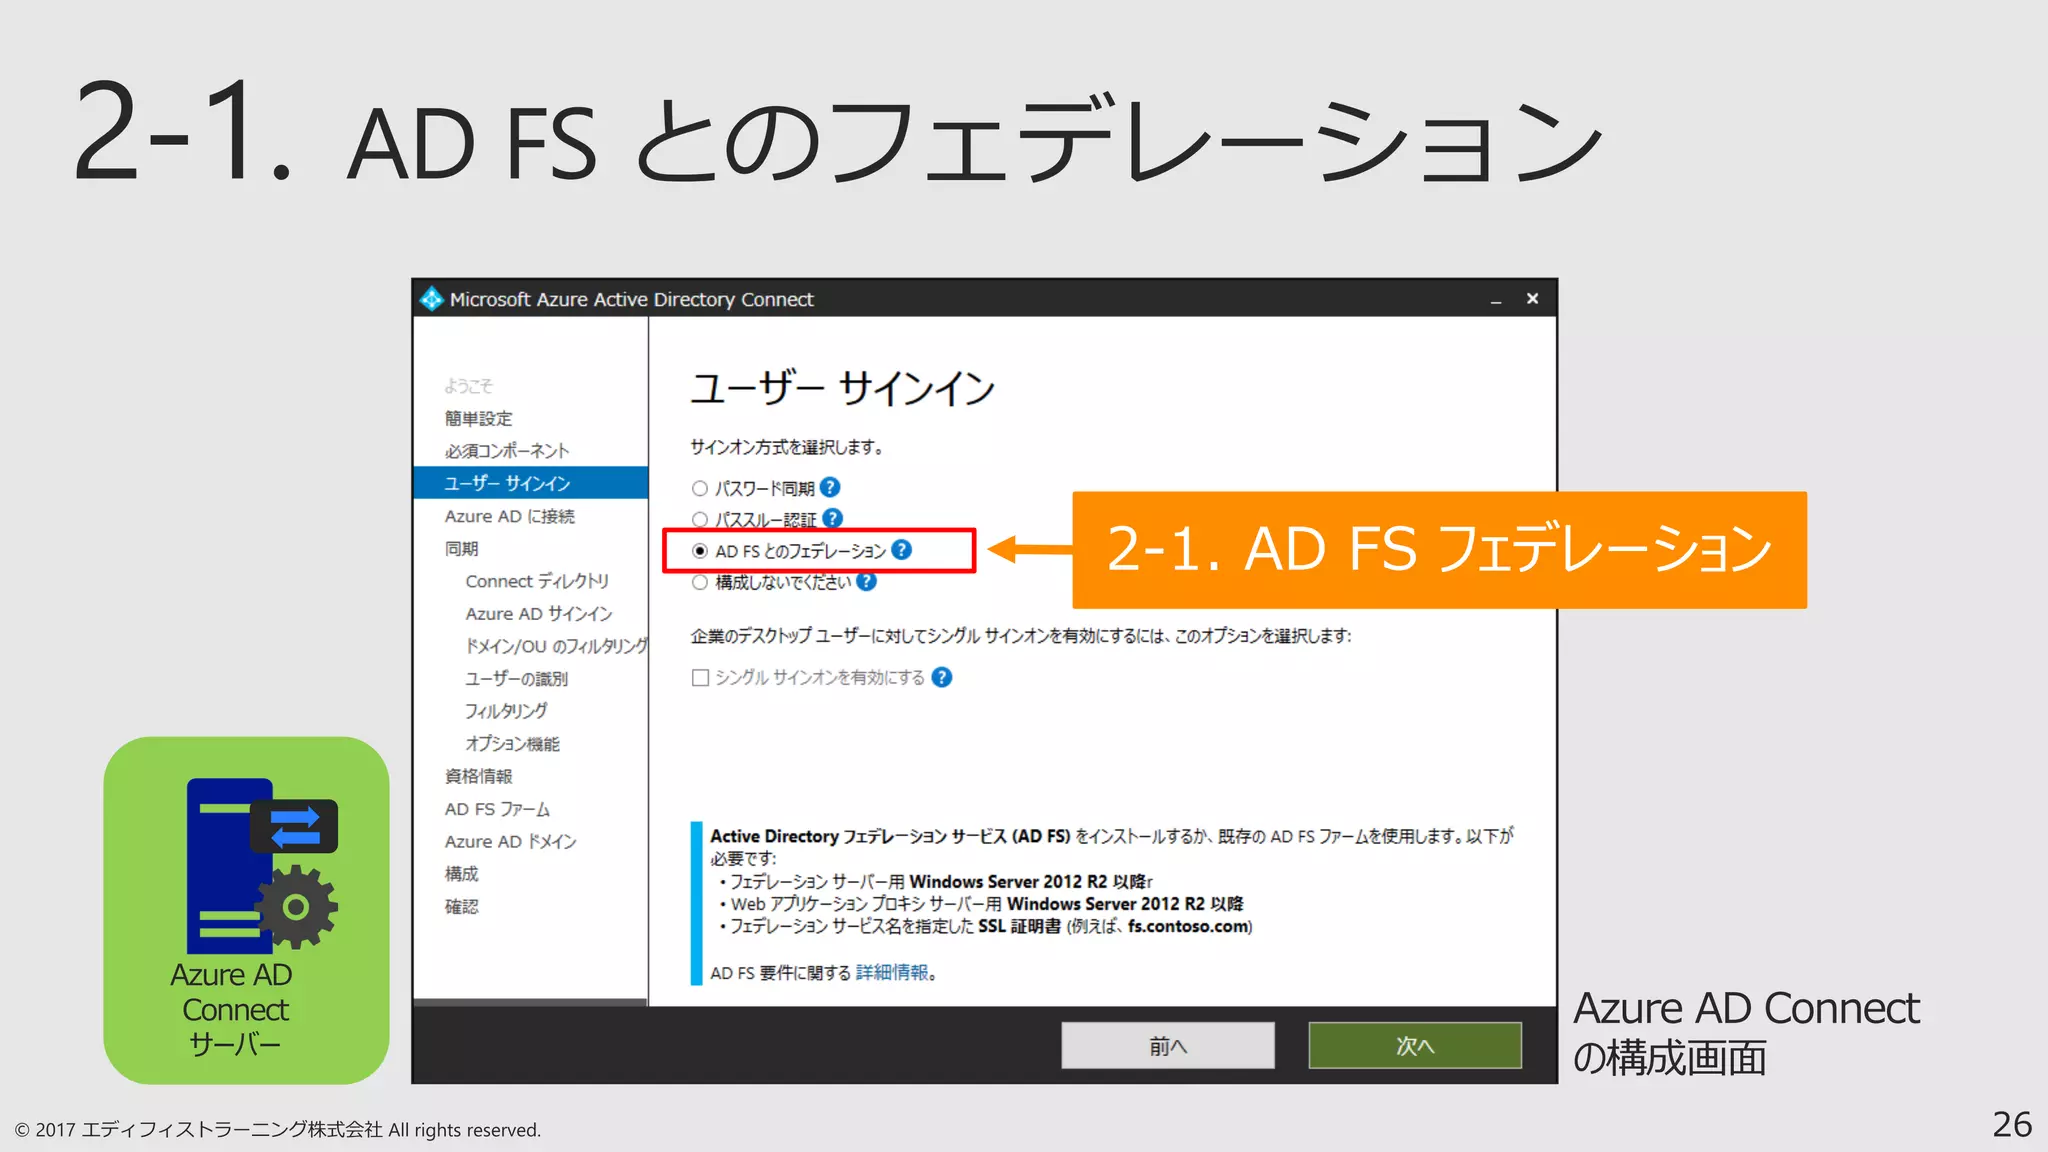Screen dimensions: 2048x1152
Task: Select the 構成しないでください radio button
Action: [700, 582]
